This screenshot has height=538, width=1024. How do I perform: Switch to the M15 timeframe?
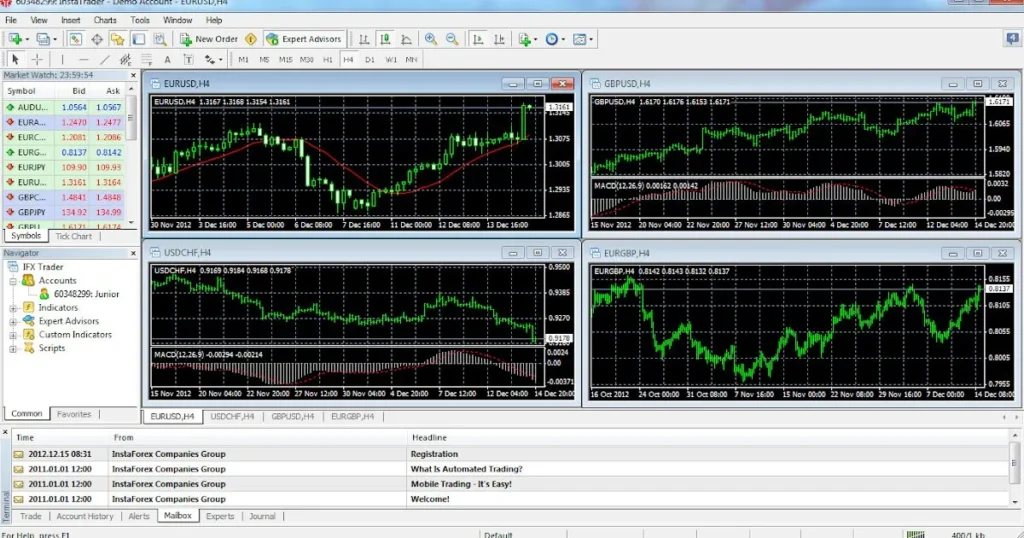(x=285, y=59)
